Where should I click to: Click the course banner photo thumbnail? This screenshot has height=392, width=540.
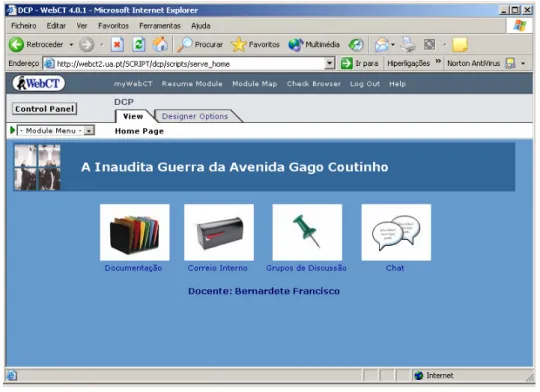(x=38, y=168)
